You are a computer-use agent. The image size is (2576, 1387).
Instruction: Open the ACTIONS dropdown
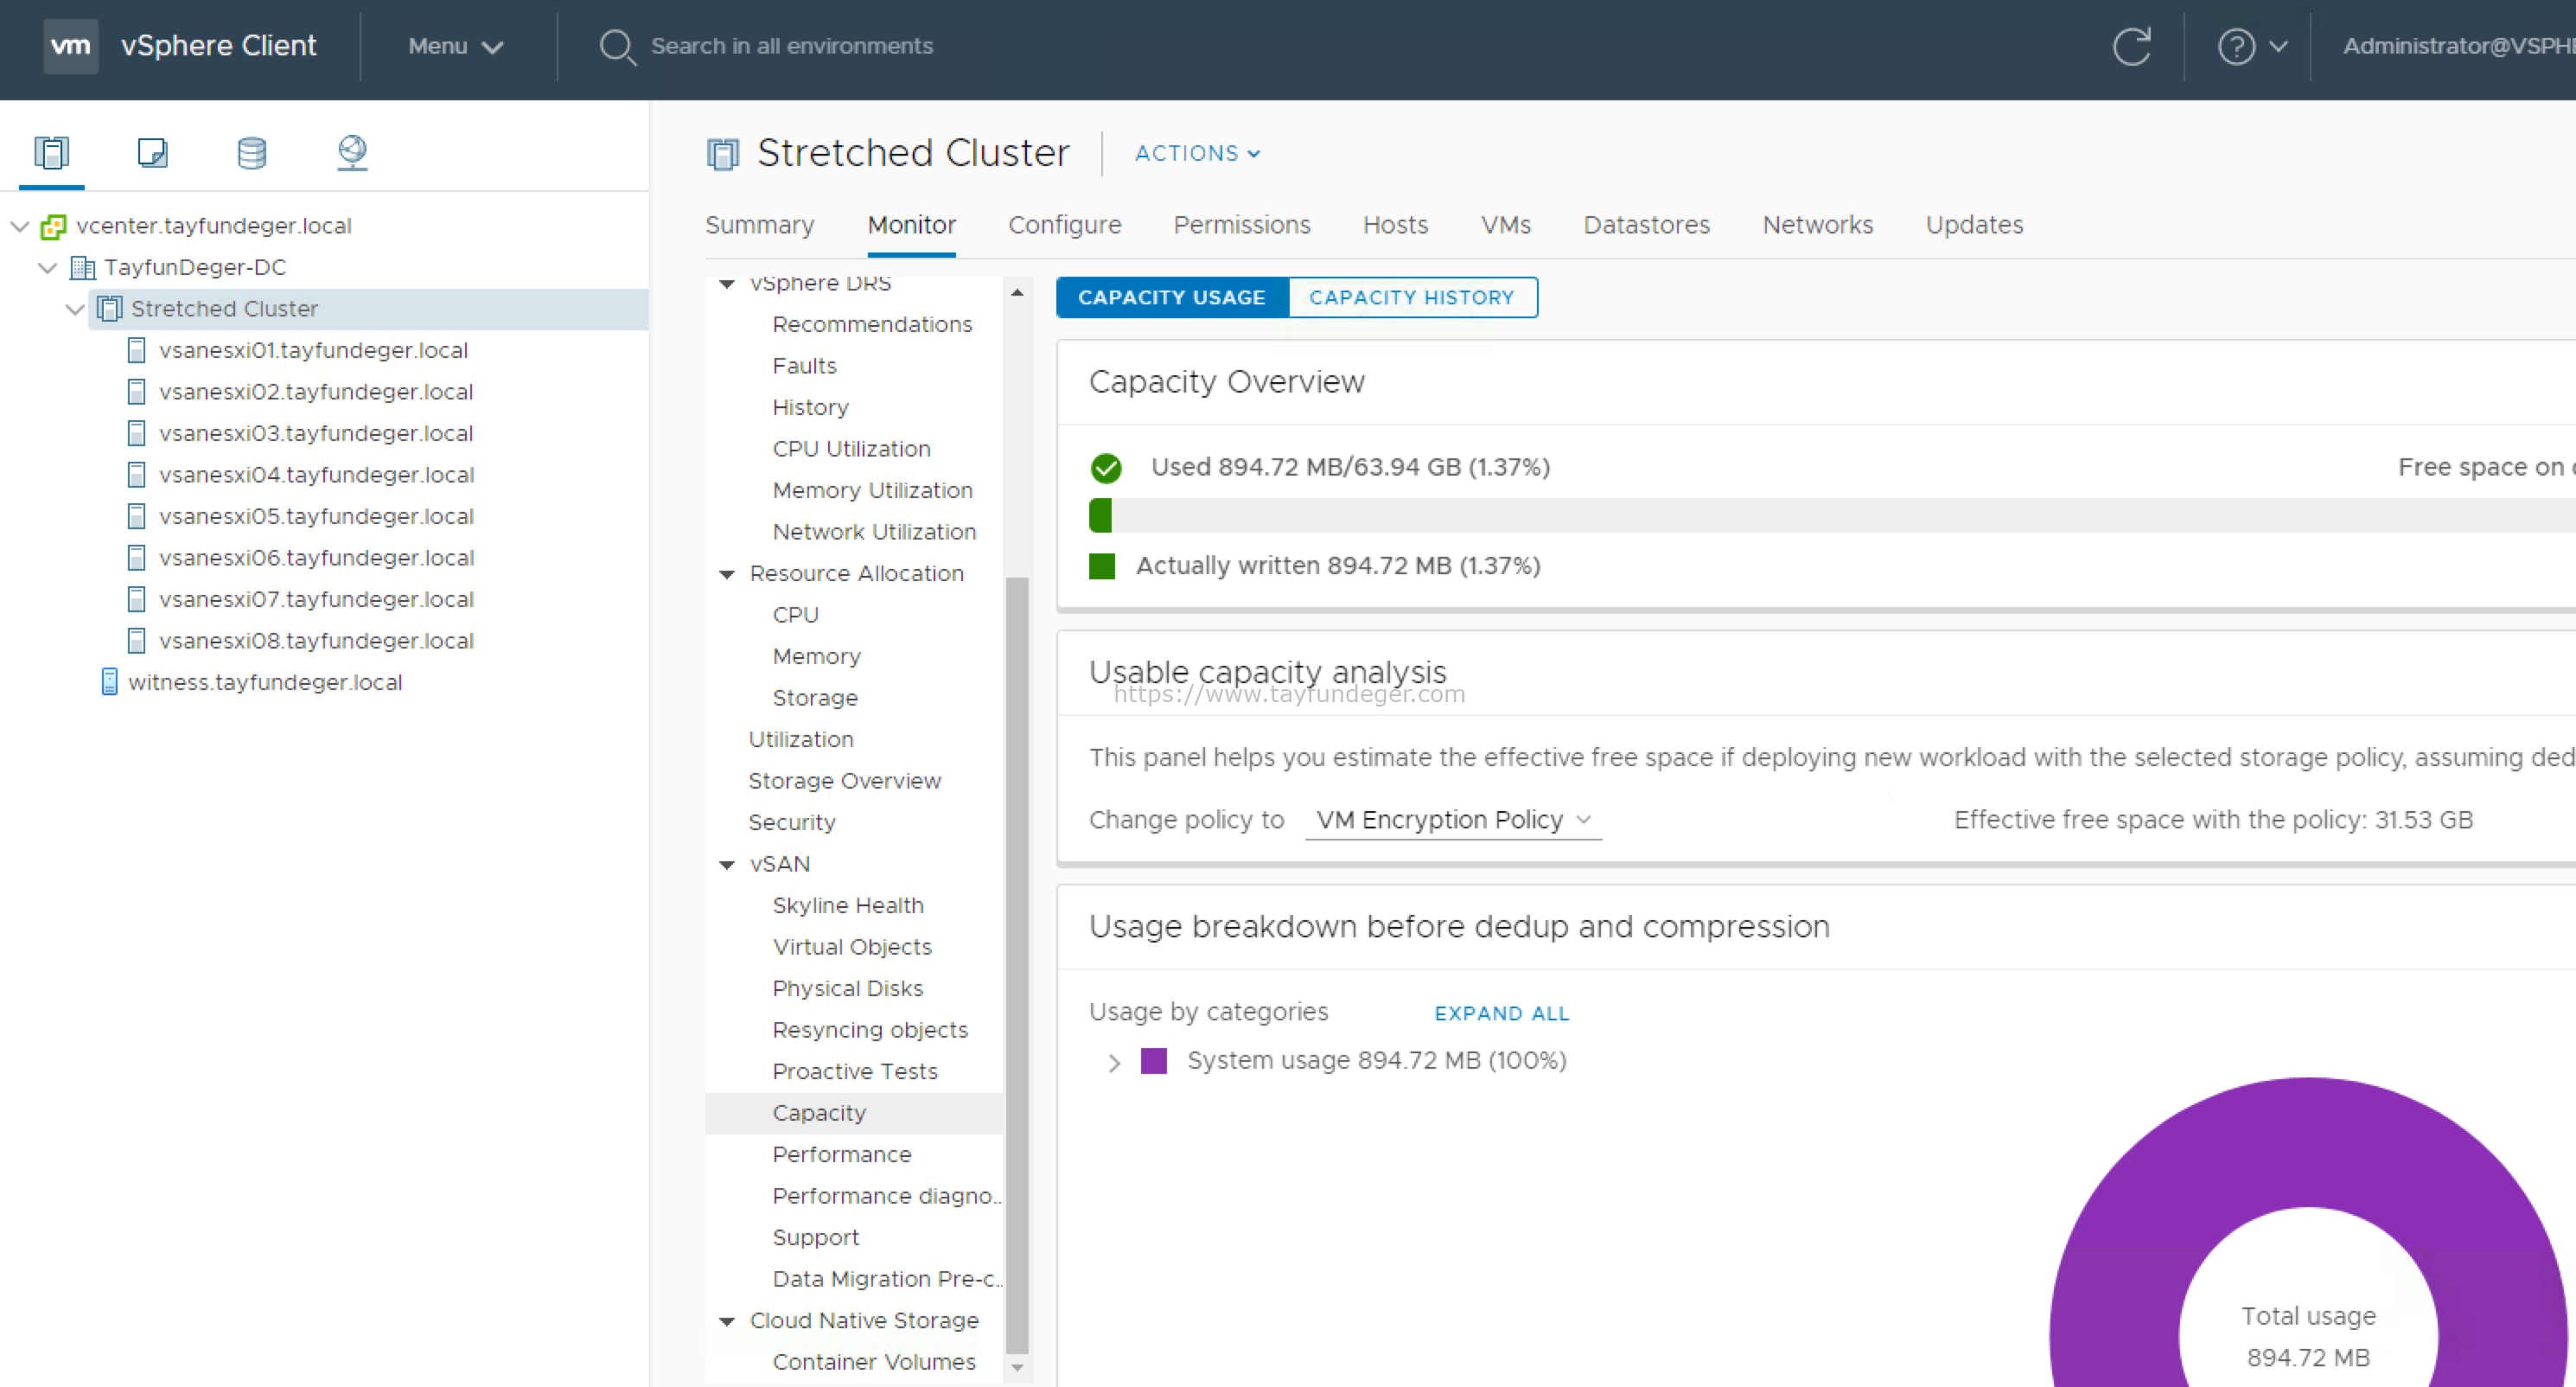(x=1197, y=153)
